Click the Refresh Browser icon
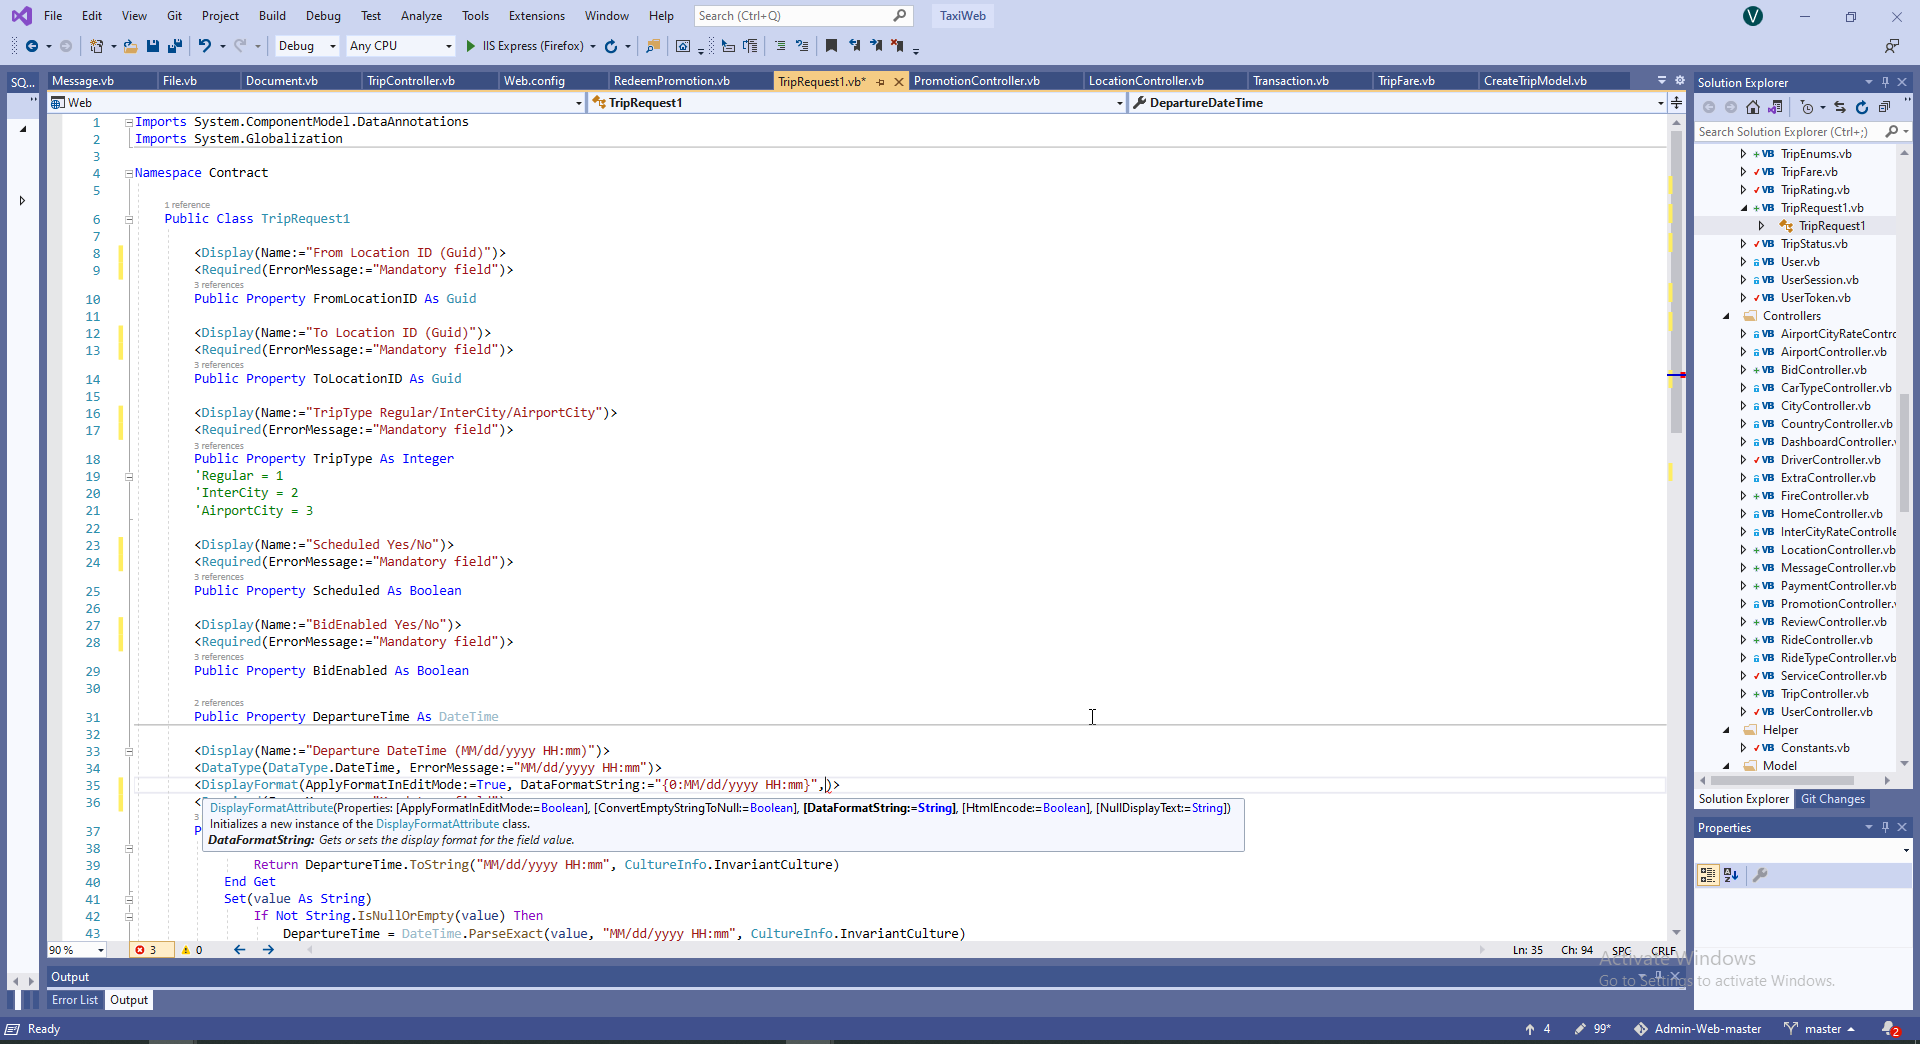1920x1044 pixels. click(611, 46)
